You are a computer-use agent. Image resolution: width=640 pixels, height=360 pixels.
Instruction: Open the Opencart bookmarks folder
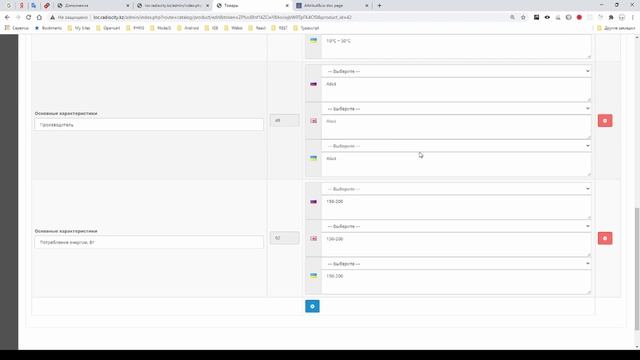point(107,28)
